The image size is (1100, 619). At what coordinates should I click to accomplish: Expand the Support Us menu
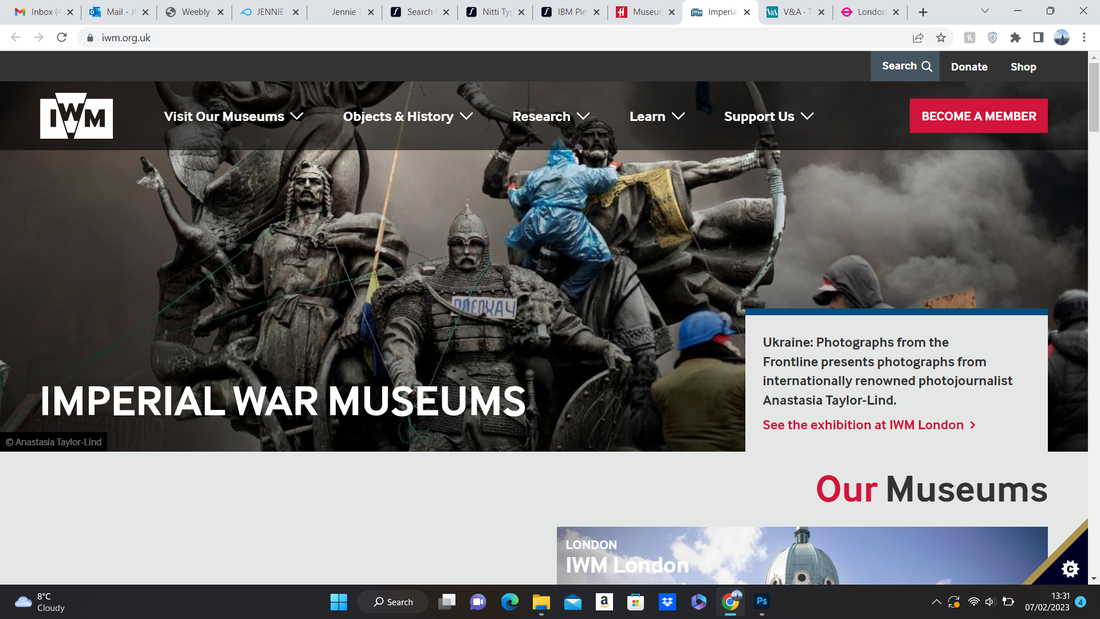pos(769,117)
